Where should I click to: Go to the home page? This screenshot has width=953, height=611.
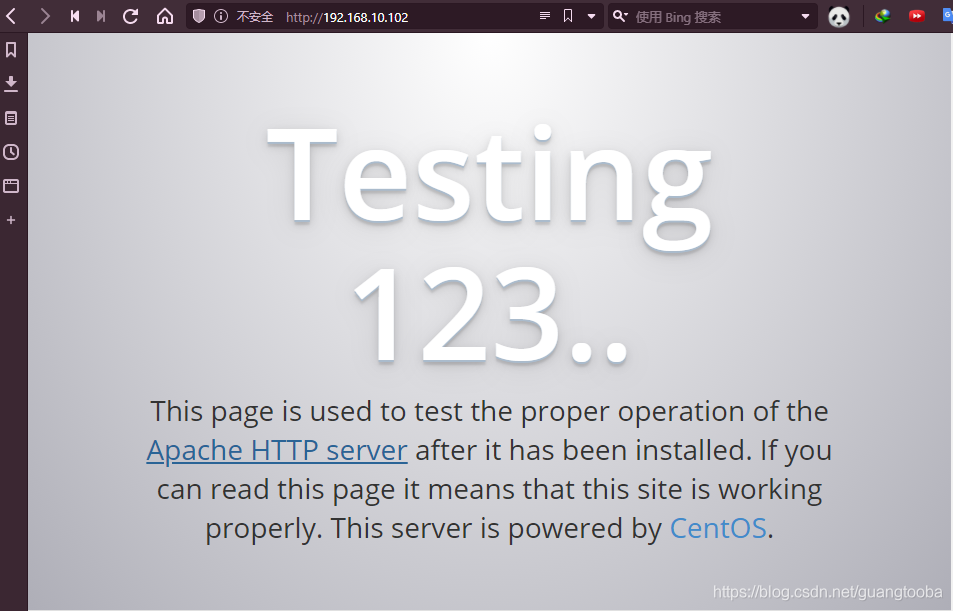point(165,16)
